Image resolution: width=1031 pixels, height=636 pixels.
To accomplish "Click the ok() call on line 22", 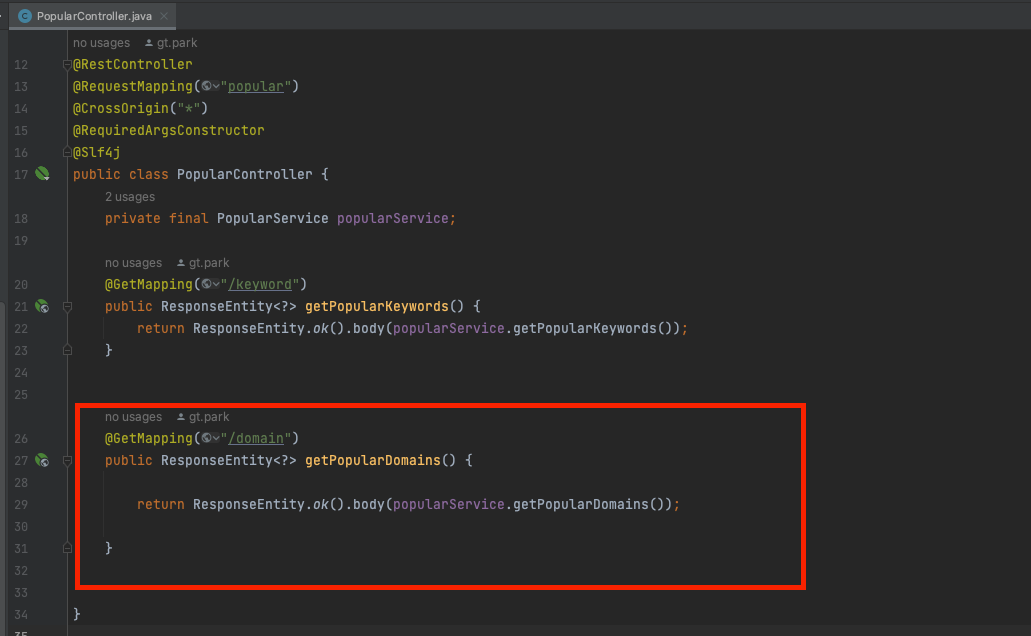I will pyautogui.click(x=328, y=328).
